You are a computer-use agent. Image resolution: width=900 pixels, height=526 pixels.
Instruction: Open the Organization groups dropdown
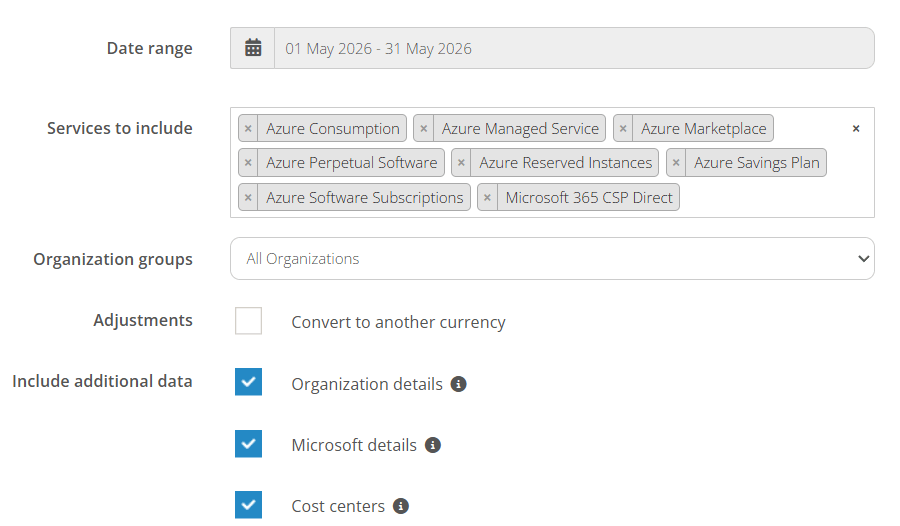(x=552, y=259)
